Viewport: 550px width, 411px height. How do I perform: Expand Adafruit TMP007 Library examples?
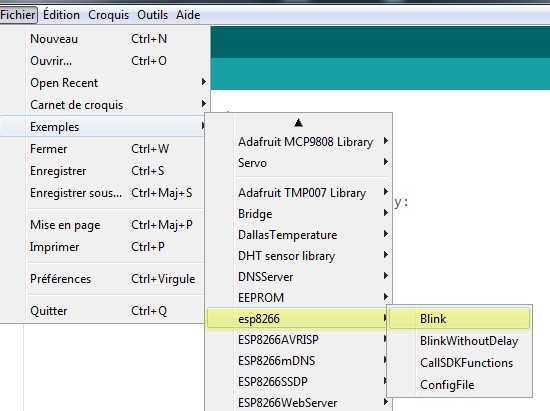click(x=299, y=193)
